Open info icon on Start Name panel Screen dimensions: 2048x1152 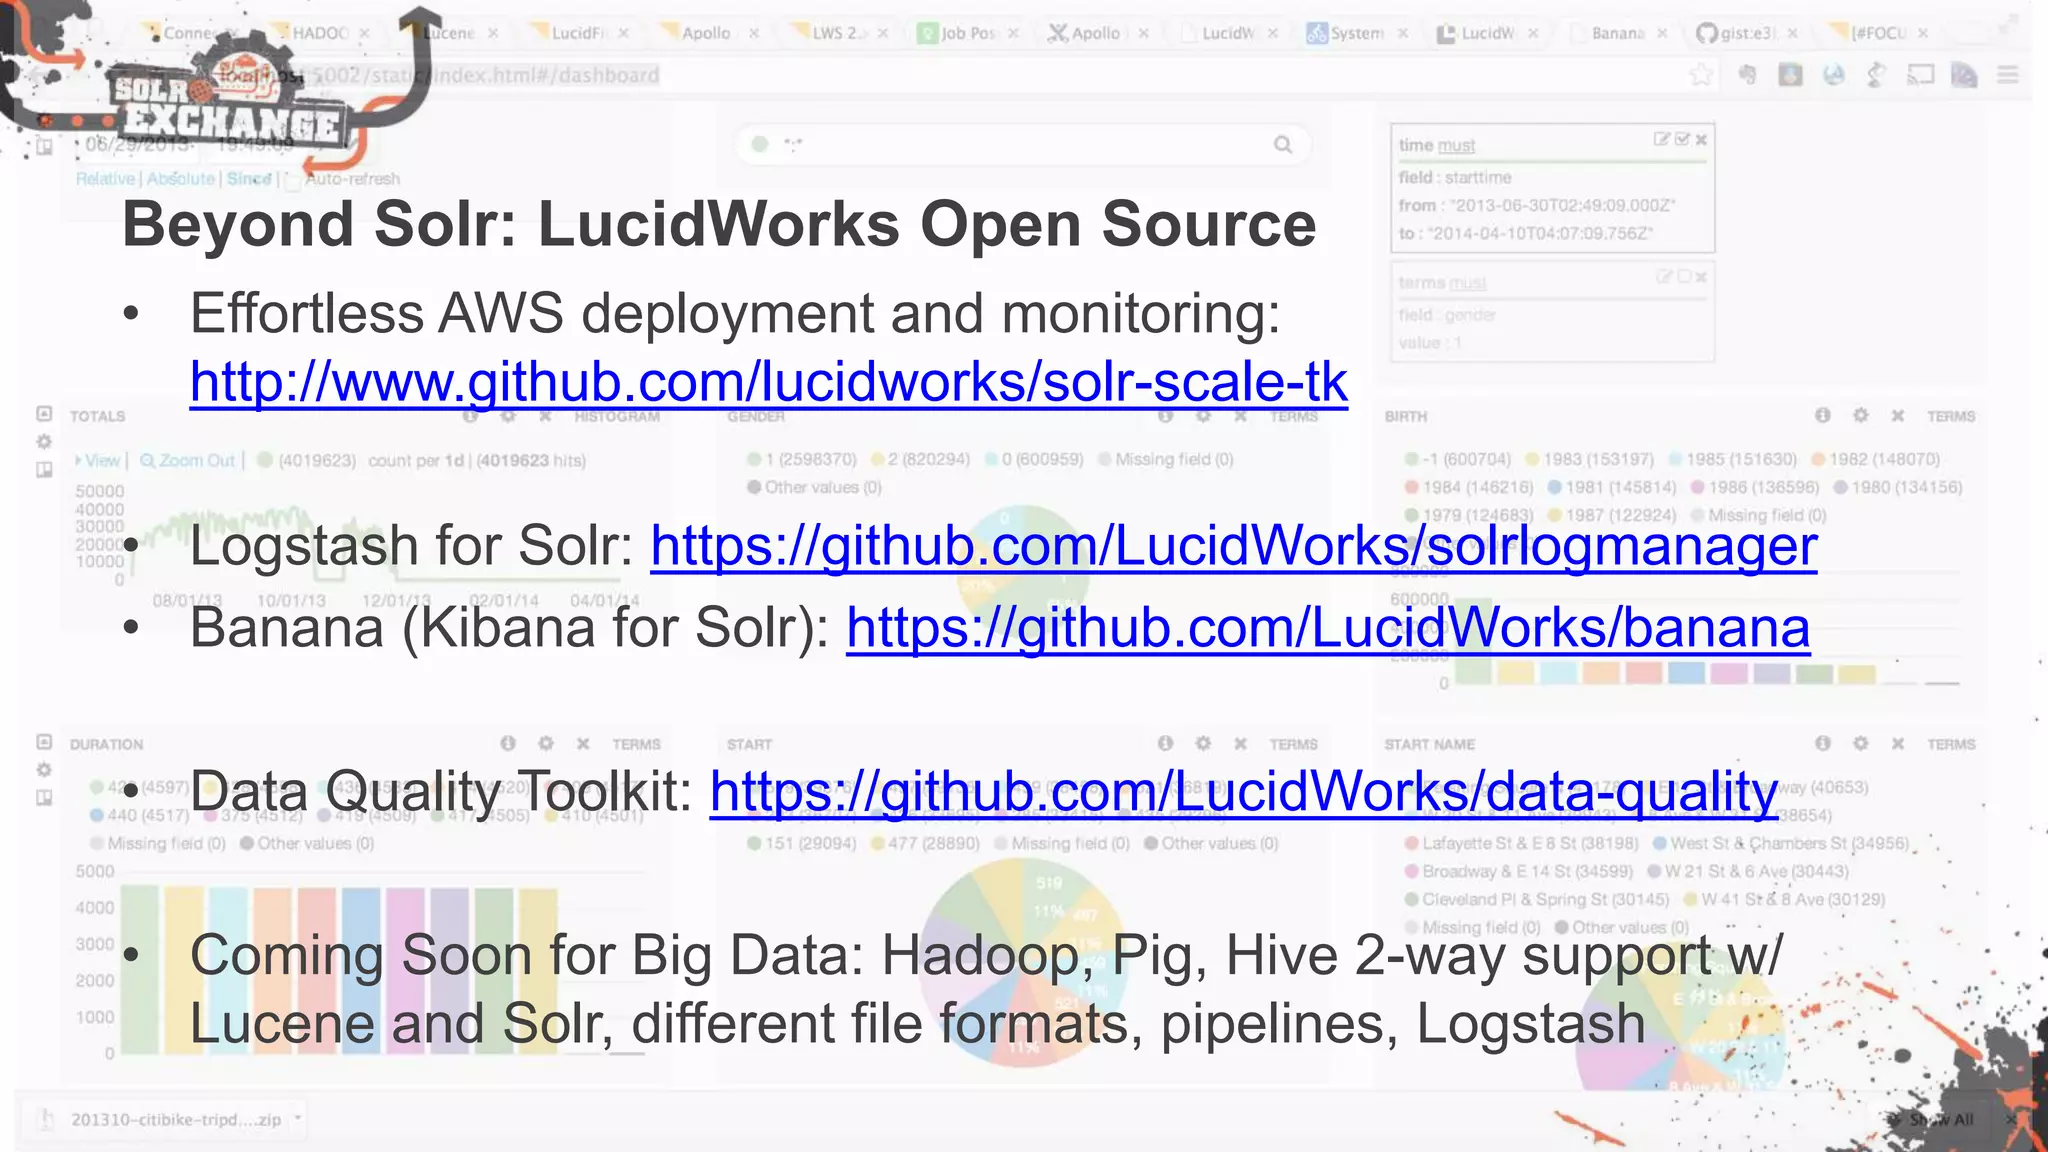pos(1823,743)
